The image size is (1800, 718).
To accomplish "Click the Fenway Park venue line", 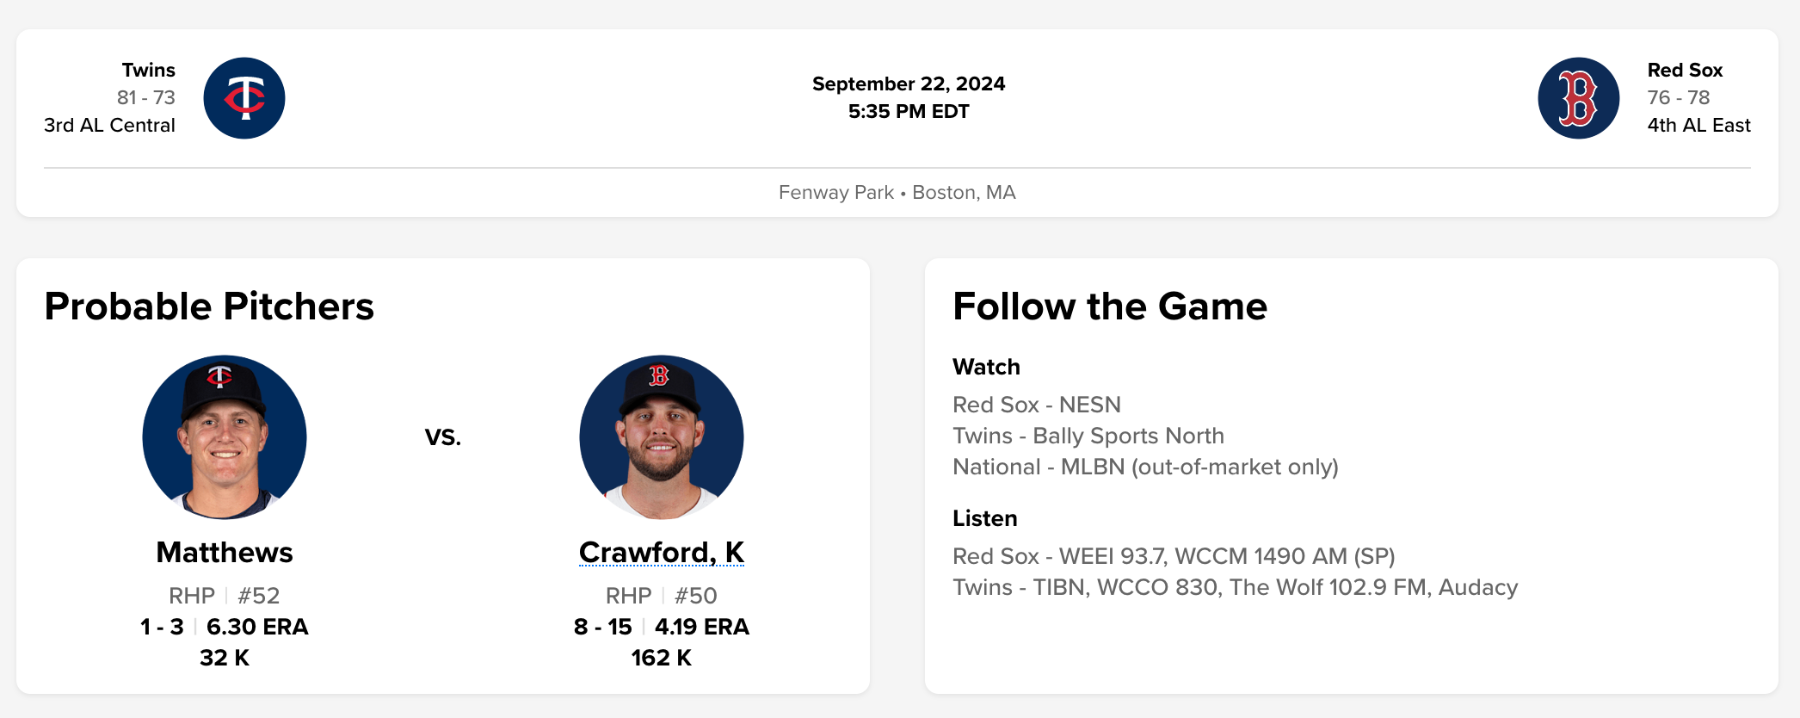I will [897, 192].
